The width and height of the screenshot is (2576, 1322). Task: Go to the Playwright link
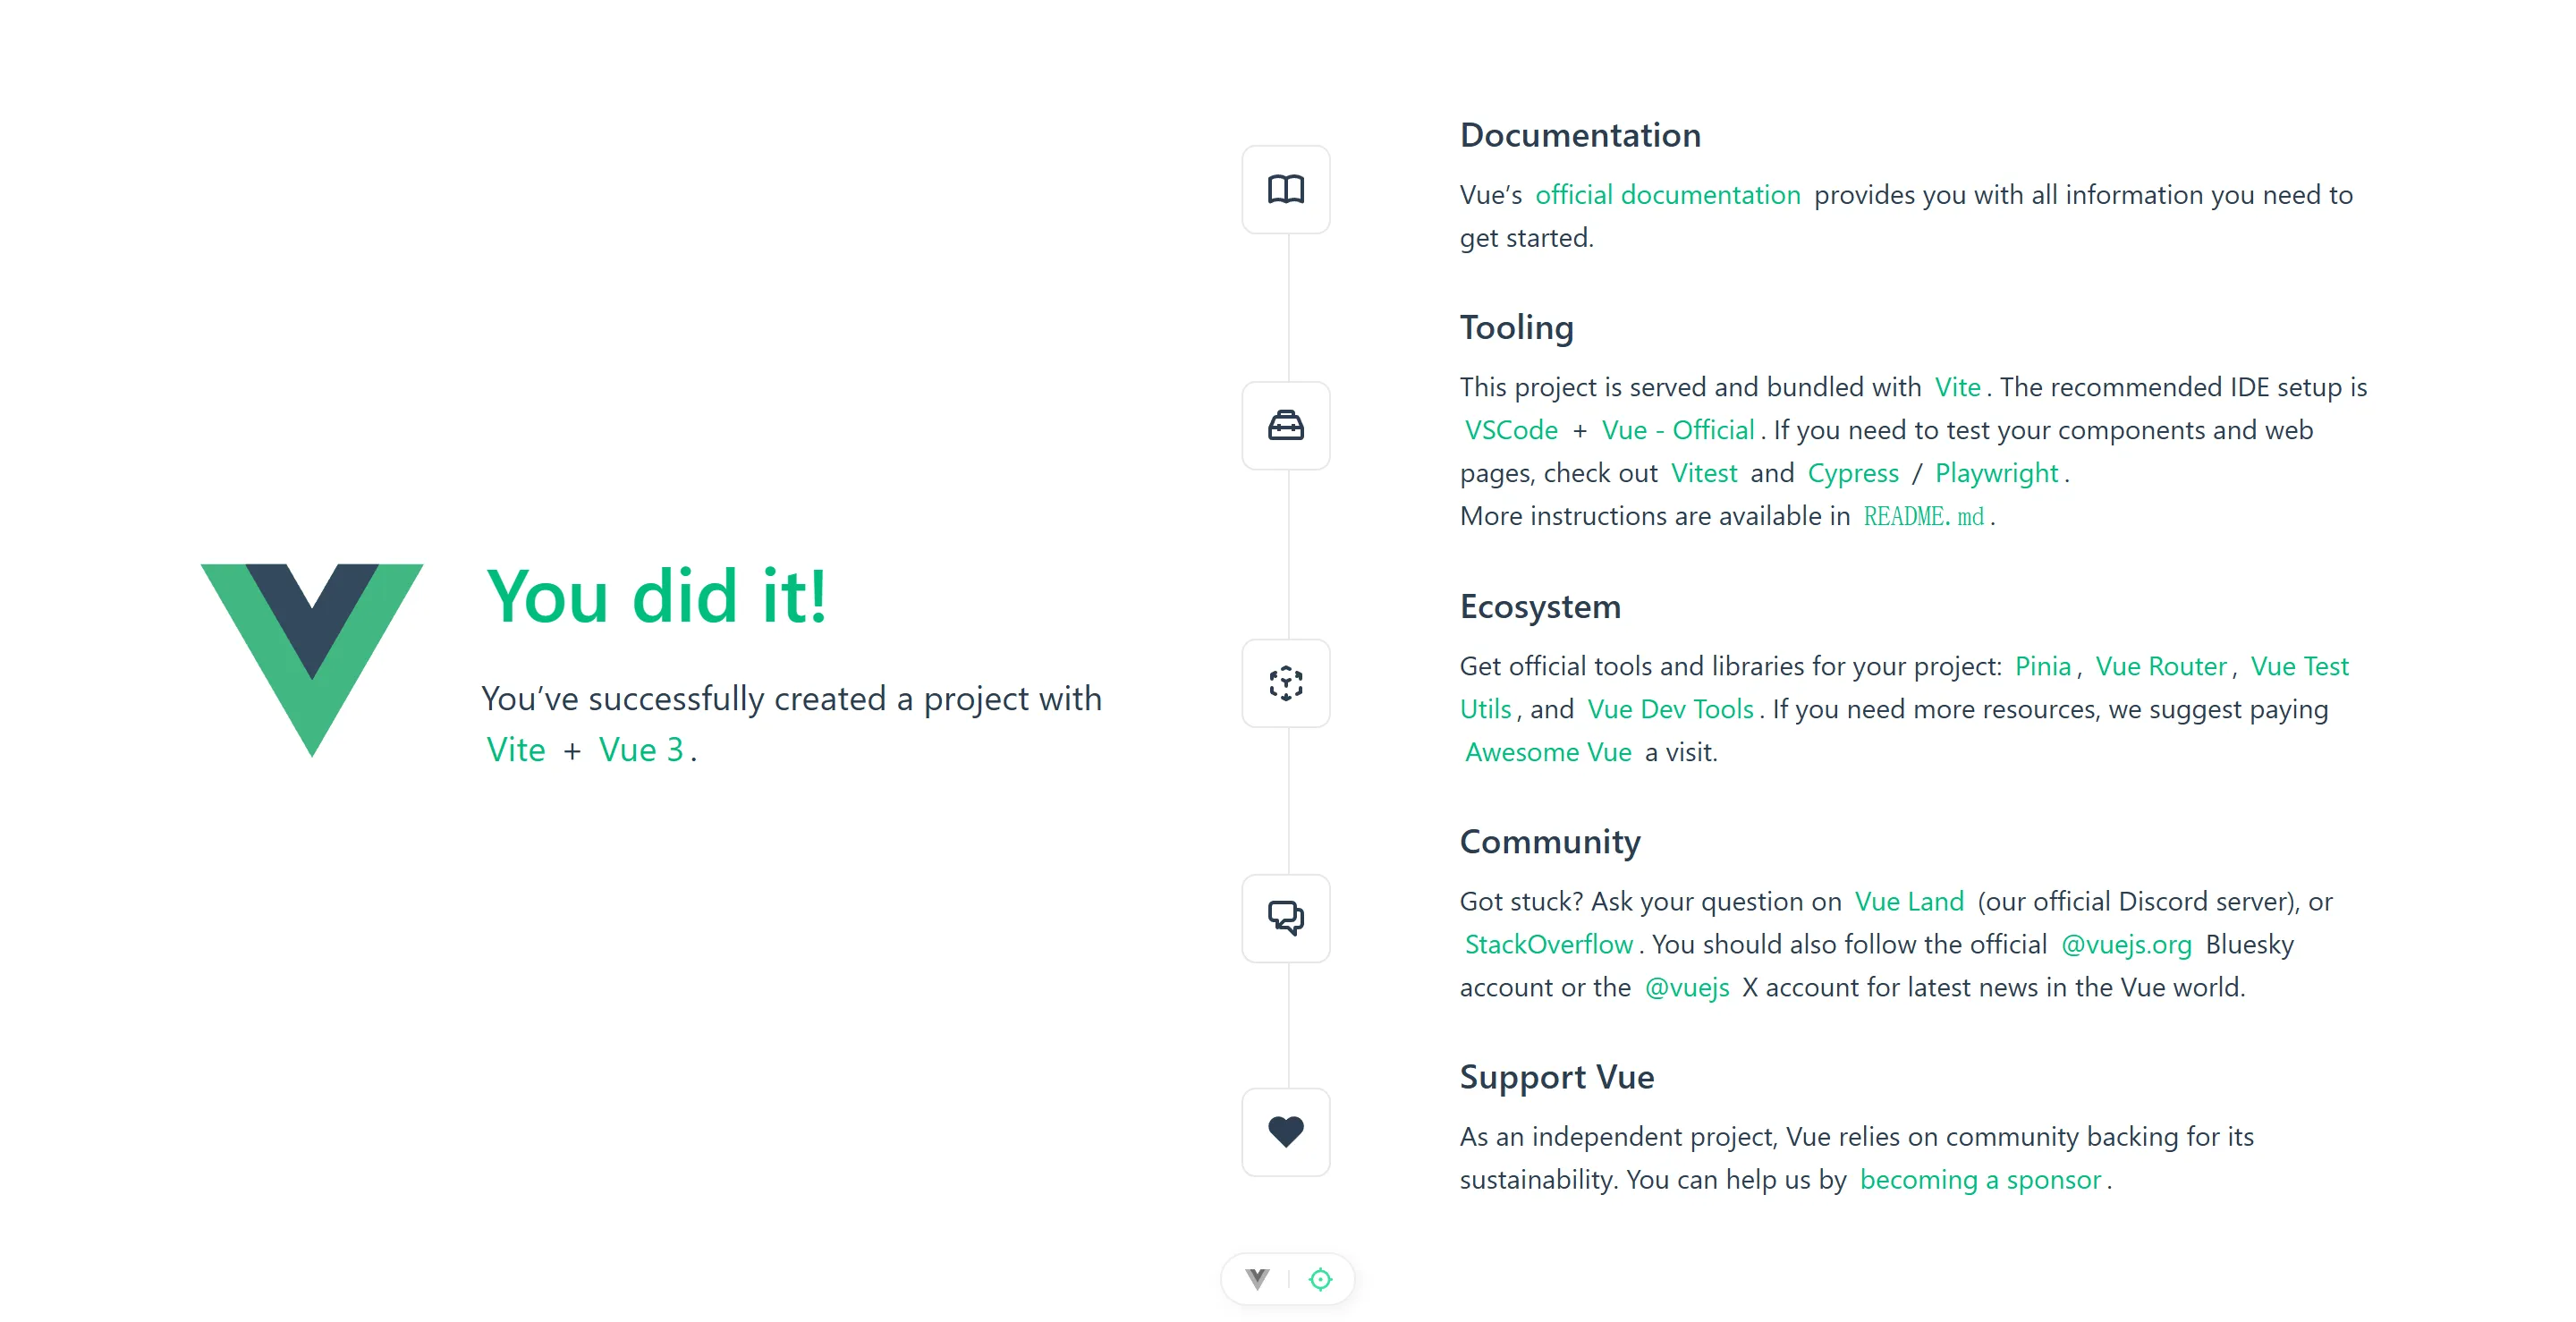1996,473
